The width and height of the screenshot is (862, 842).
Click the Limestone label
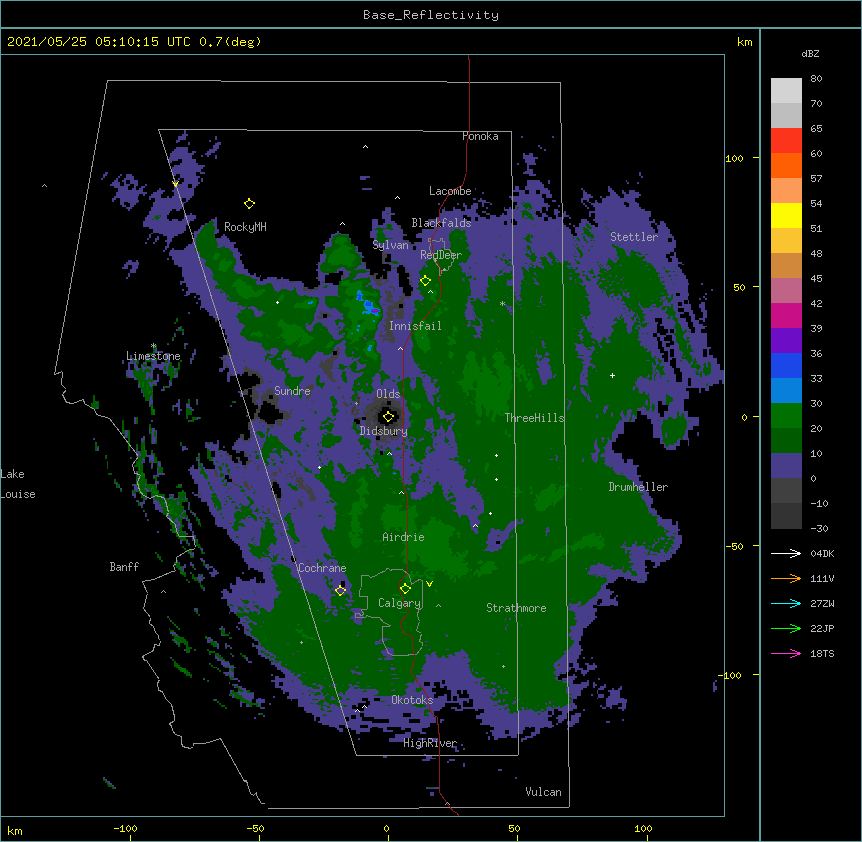(x=153, y=356)
